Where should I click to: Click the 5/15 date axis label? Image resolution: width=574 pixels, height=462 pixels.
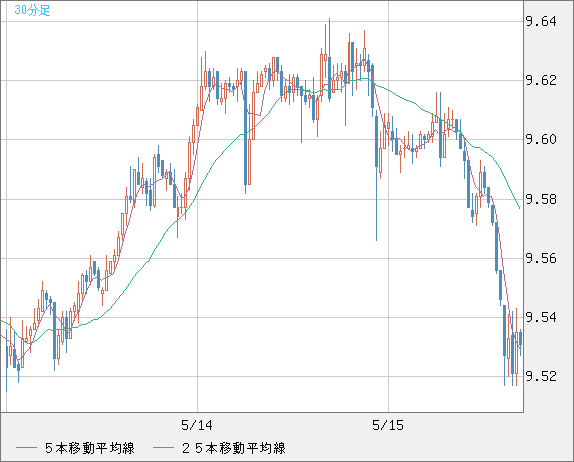click(x=388, y=425)
